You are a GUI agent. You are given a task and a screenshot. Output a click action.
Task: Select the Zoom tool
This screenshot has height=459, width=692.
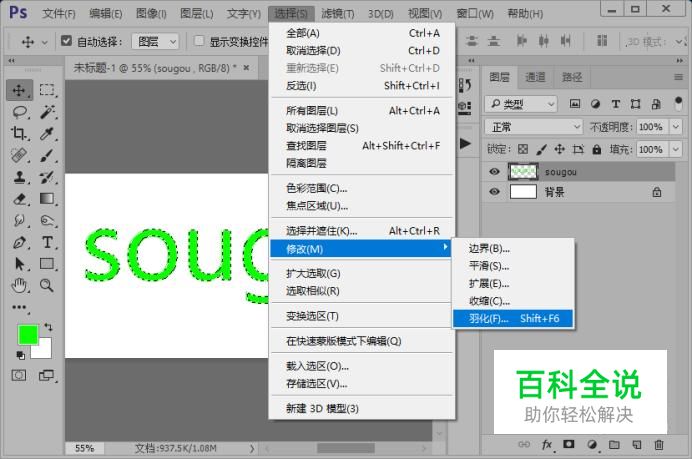tap(47, 286)
